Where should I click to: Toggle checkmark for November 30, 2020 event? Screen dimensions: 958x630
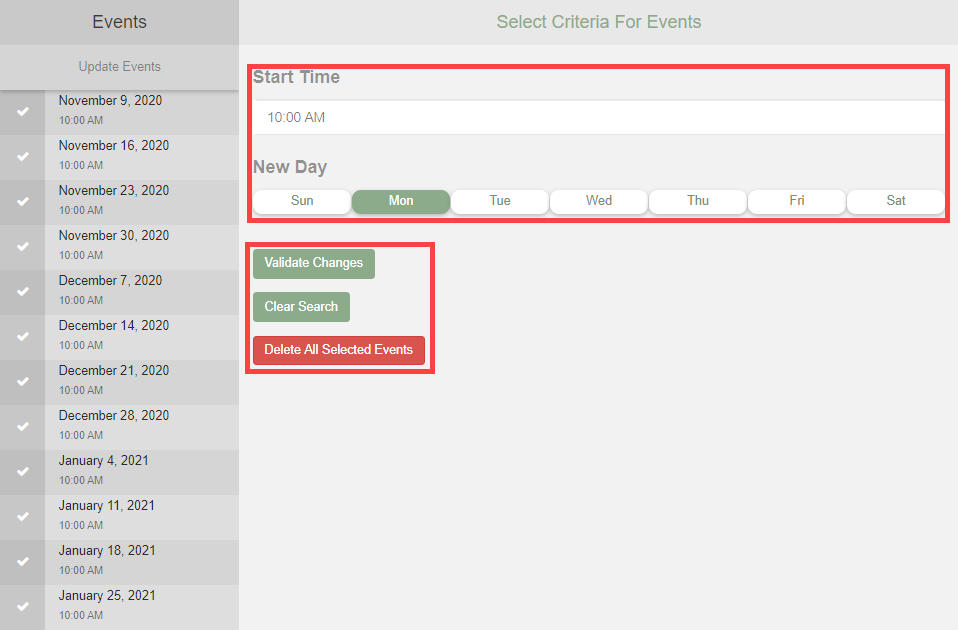(23, 246)
